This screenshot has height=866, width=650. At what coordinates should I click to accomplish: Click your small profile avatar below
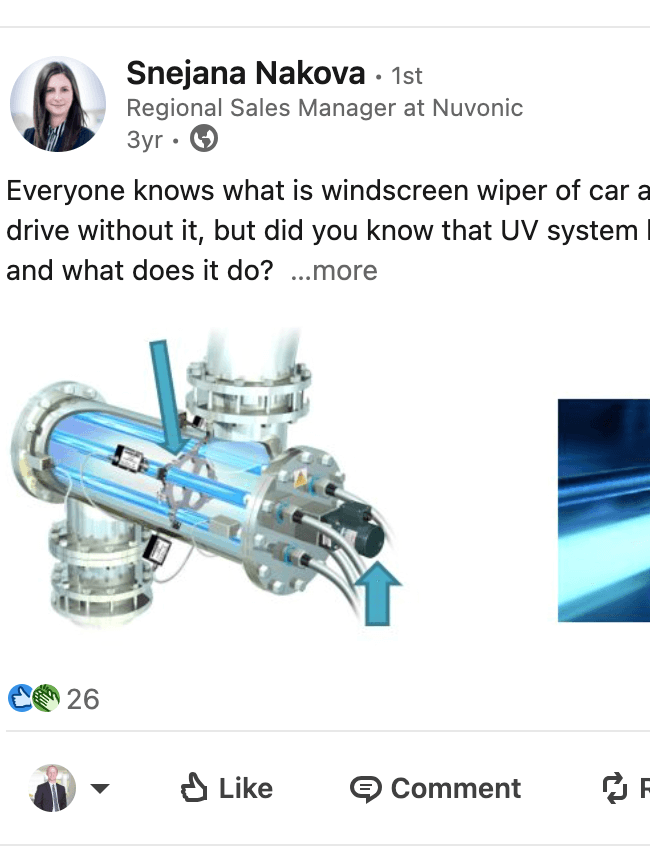(x=52, y=788)
